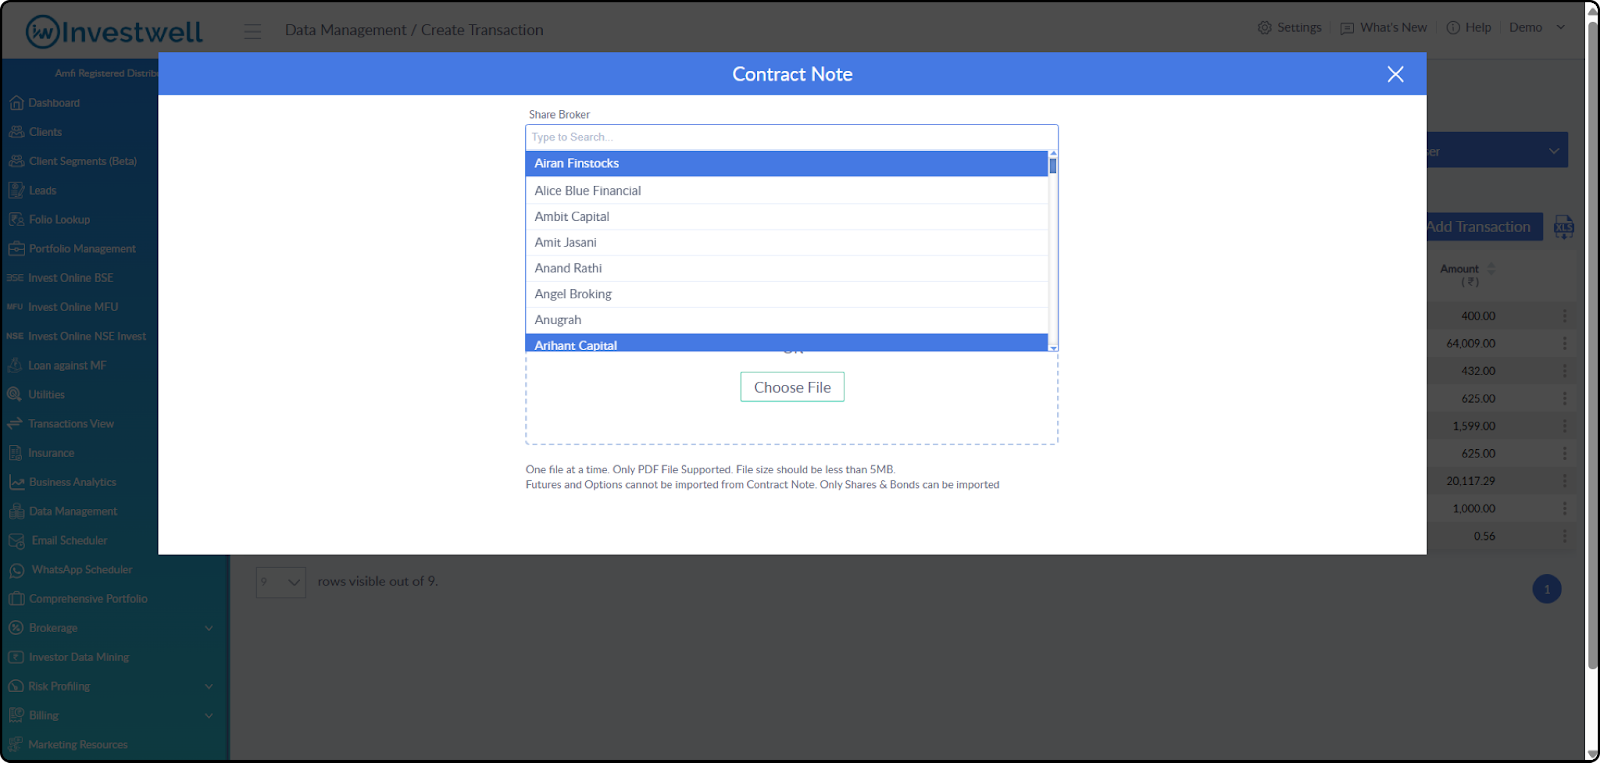This screenshot has height=763, width=1600.
Task: Open Leads icon in sidebar
Action: [x=16, y=190]
